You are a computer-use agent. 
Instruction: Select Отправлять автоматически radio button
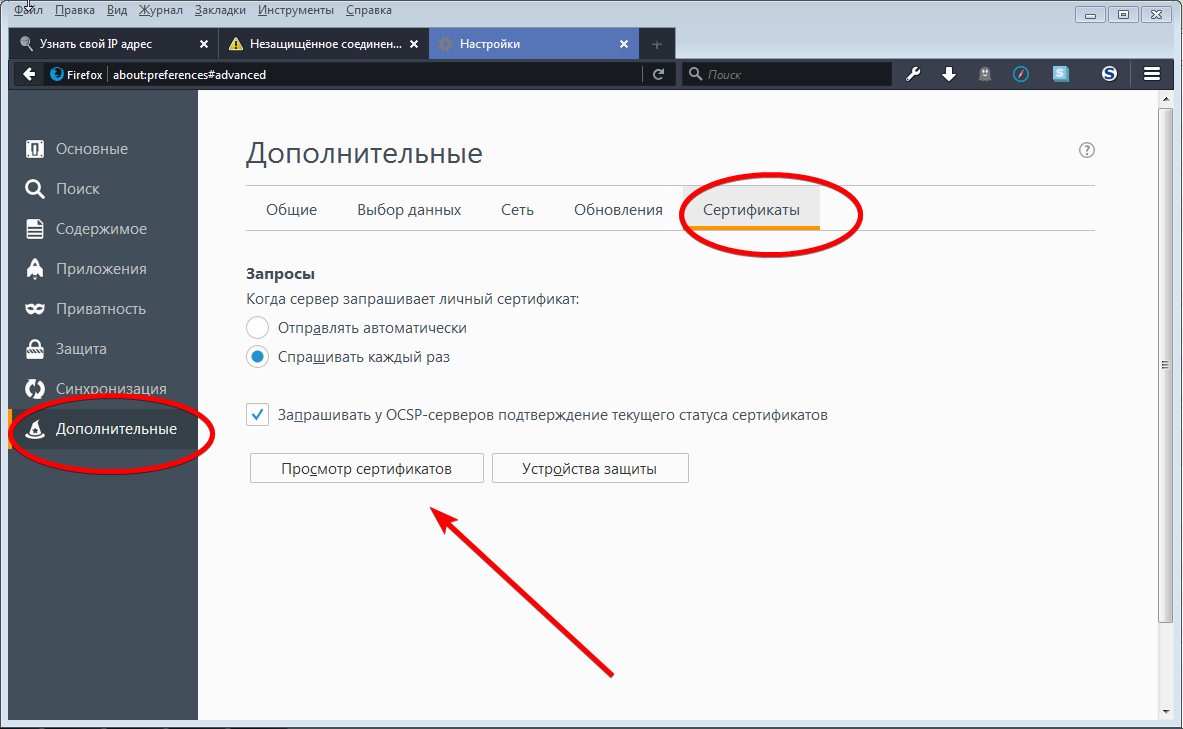pyautogui.click(x=257, y=328)
